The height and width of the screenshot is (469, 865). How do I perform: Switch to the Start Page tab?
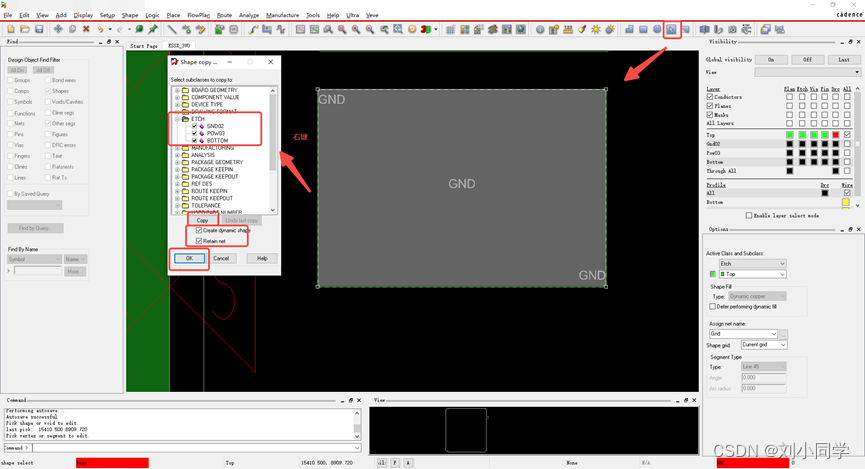(x=144, y=46)
